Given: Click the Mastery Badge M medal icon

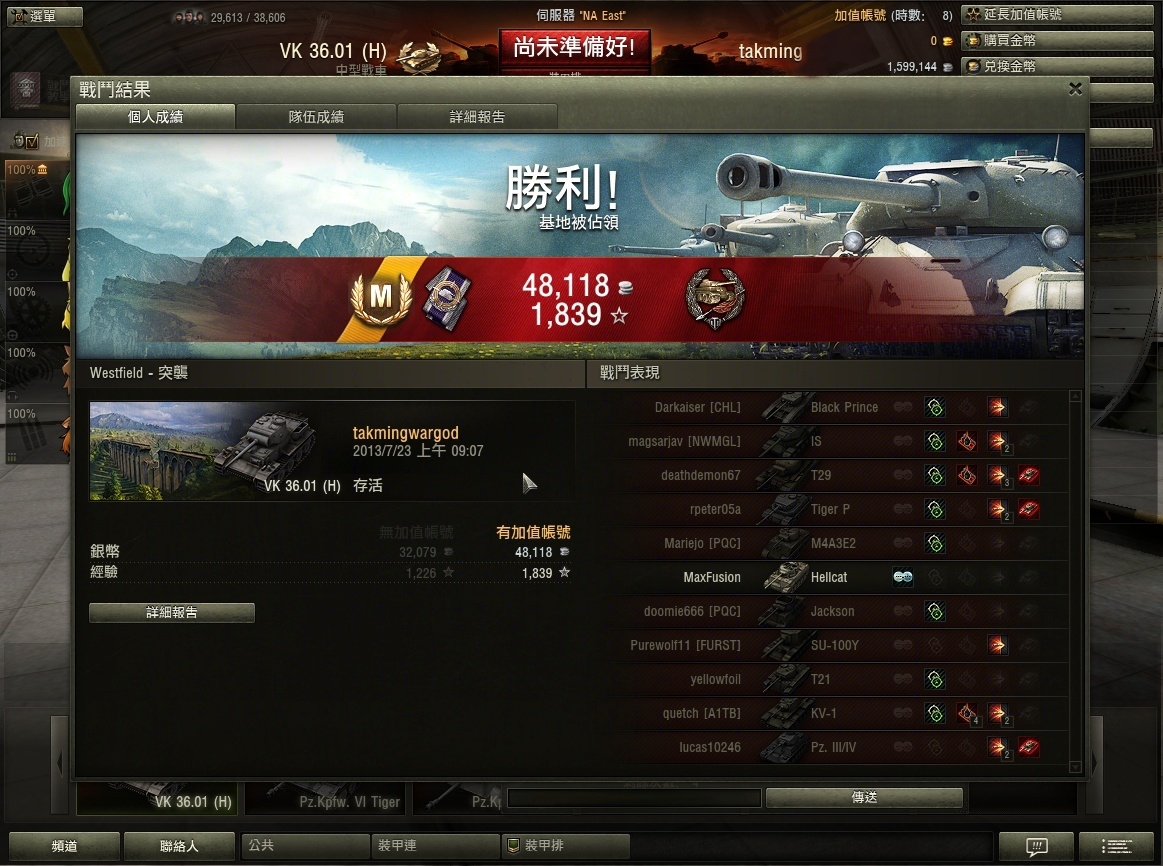Looking at the screenshot, I should click(x=380, y=298).
